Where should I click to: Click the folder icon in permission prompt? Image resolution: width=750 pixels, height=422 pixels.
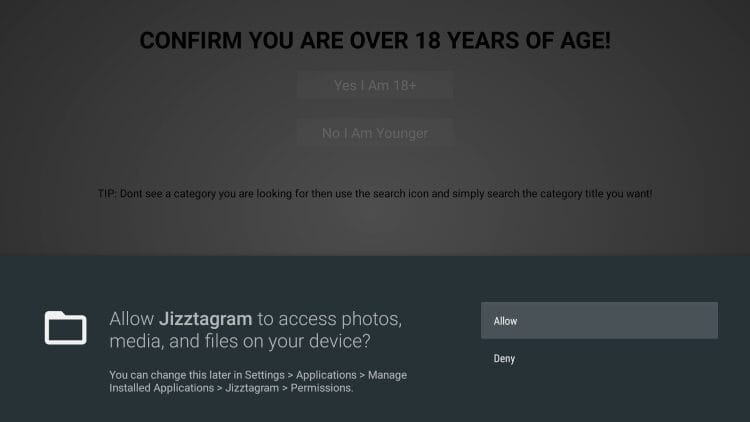[x=67, y=327]
